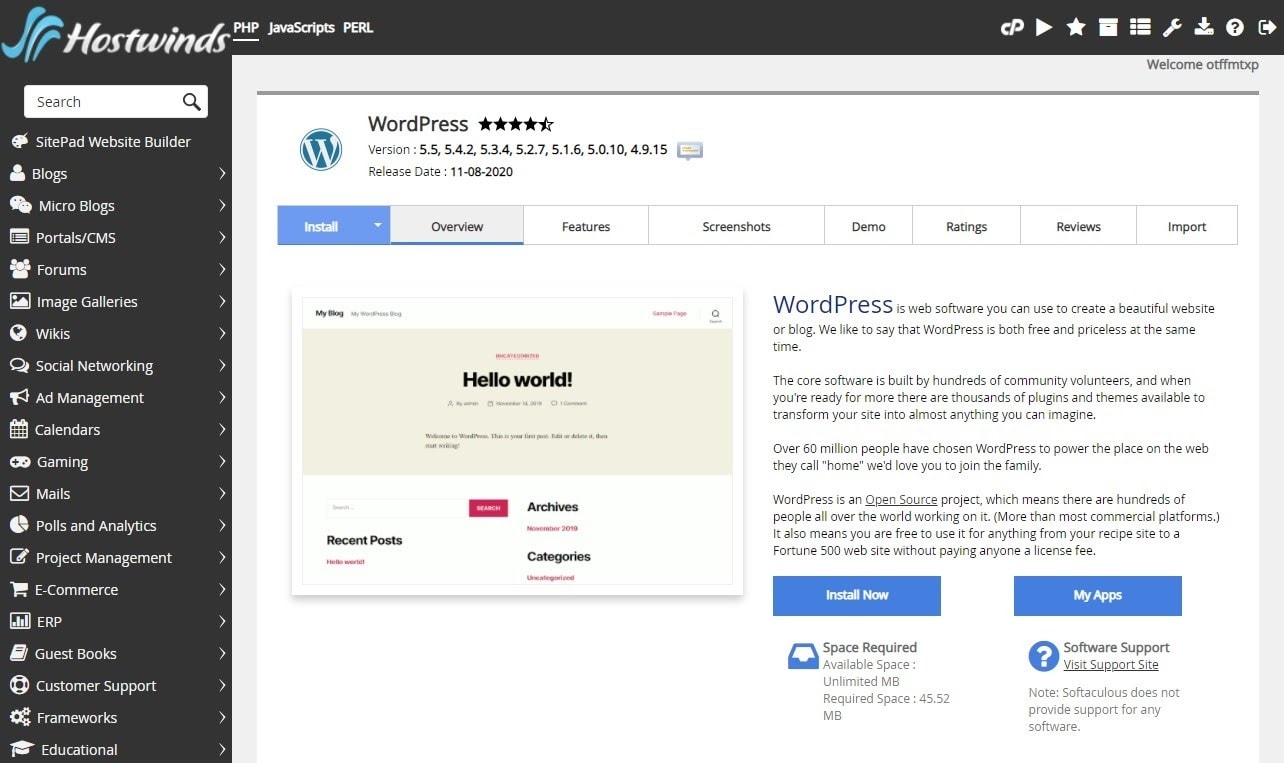Switch to the Features tab

tap(585, 227)
